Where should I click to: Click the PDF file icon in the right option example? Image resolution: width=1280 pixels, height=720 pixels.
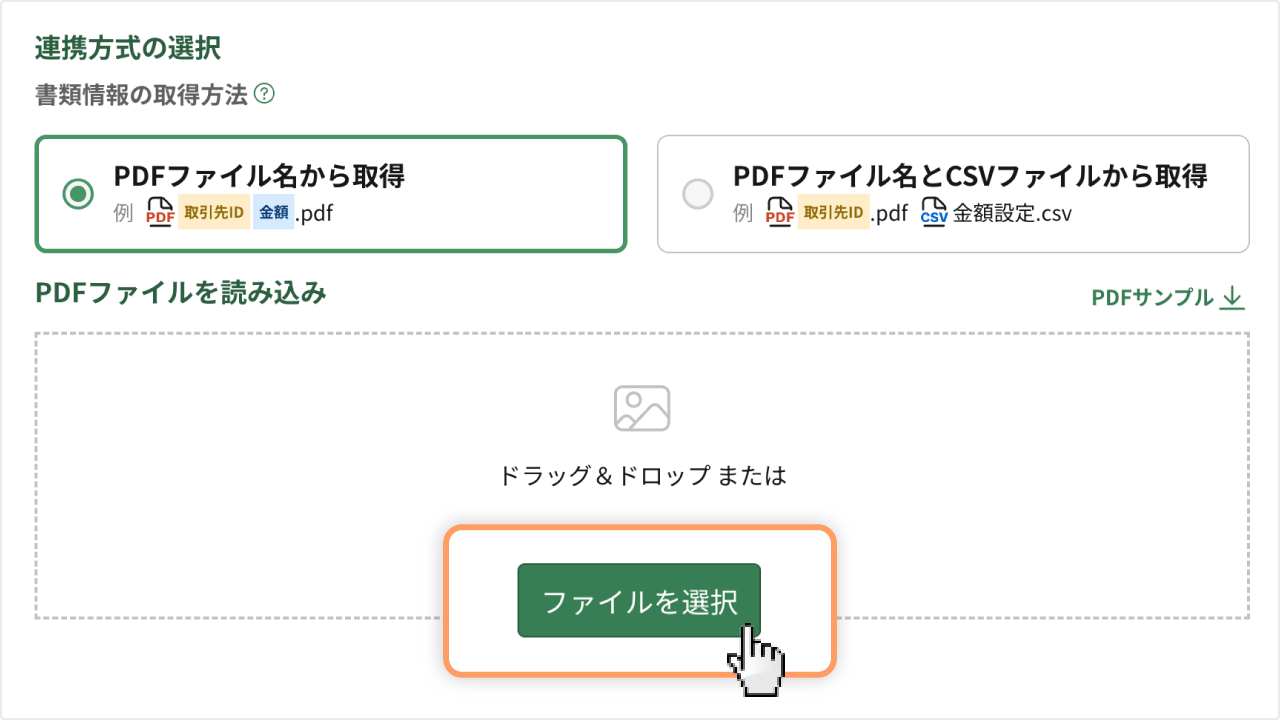pyautogui.click(x=780, y=213)
